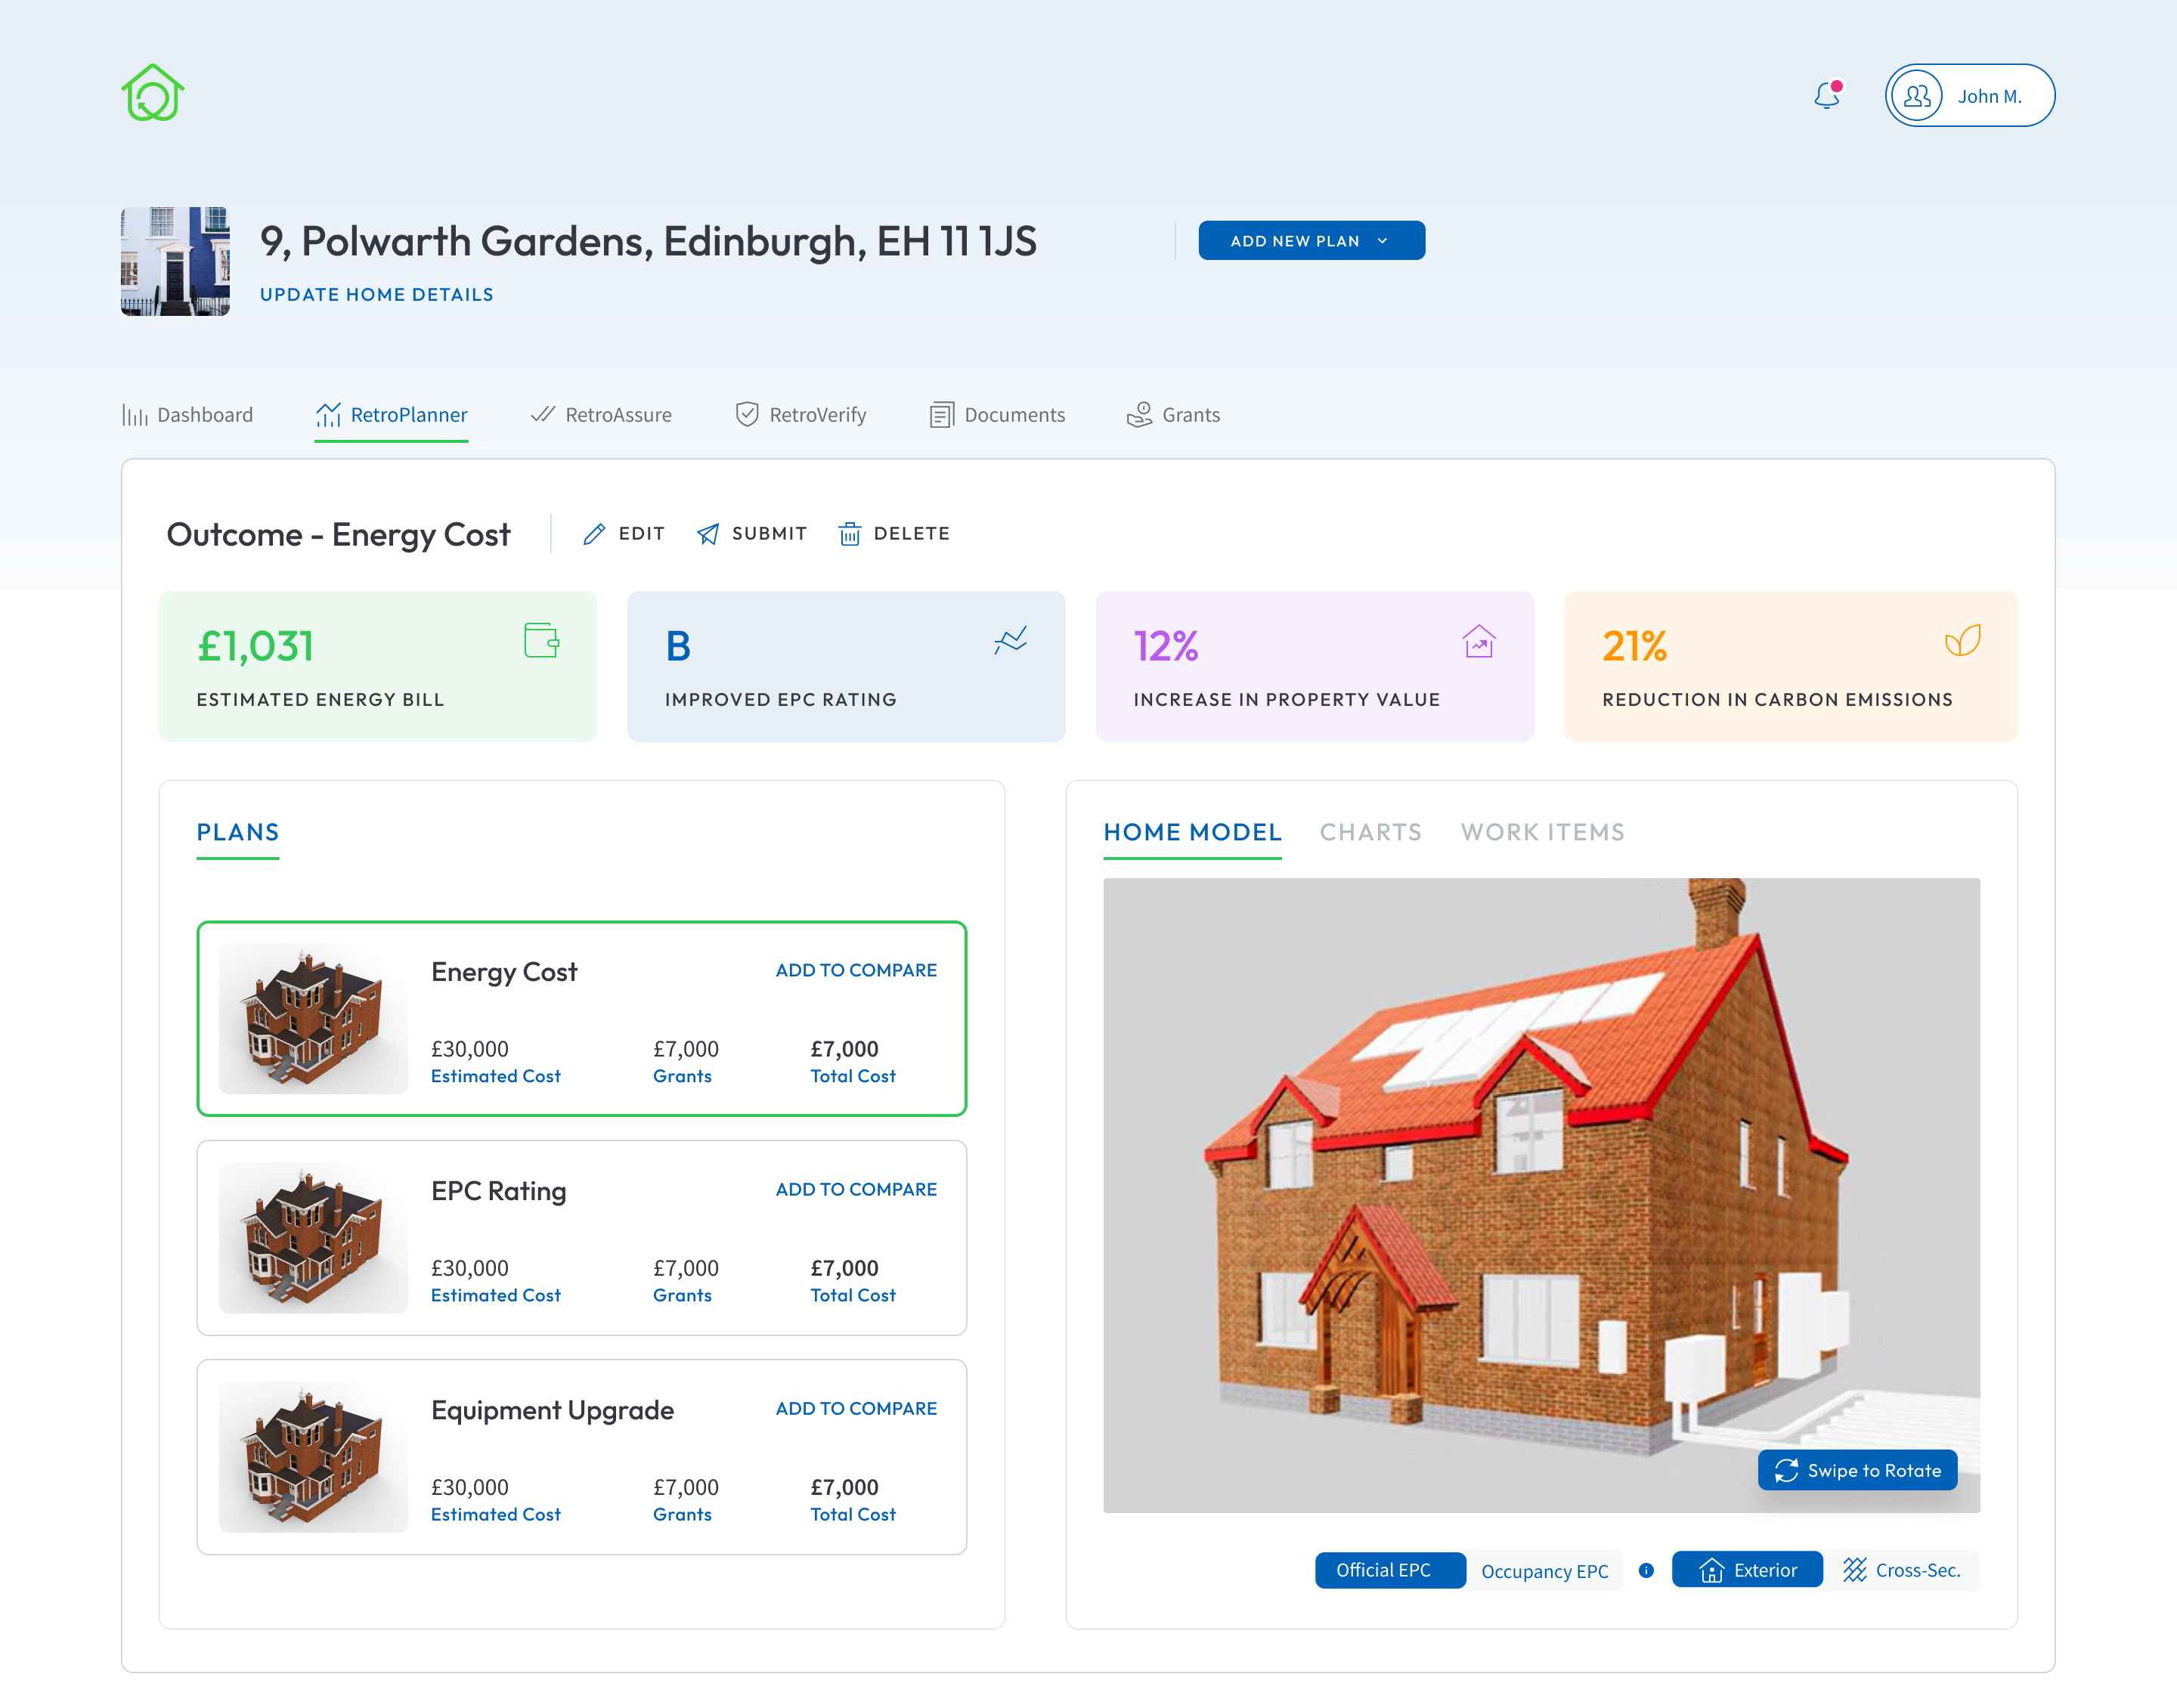The height and width of the screenshot is (1708, 2177).
Task: Click the Equipment Upgrade plan house thumbnail
Action: (x=313, y=1456)
